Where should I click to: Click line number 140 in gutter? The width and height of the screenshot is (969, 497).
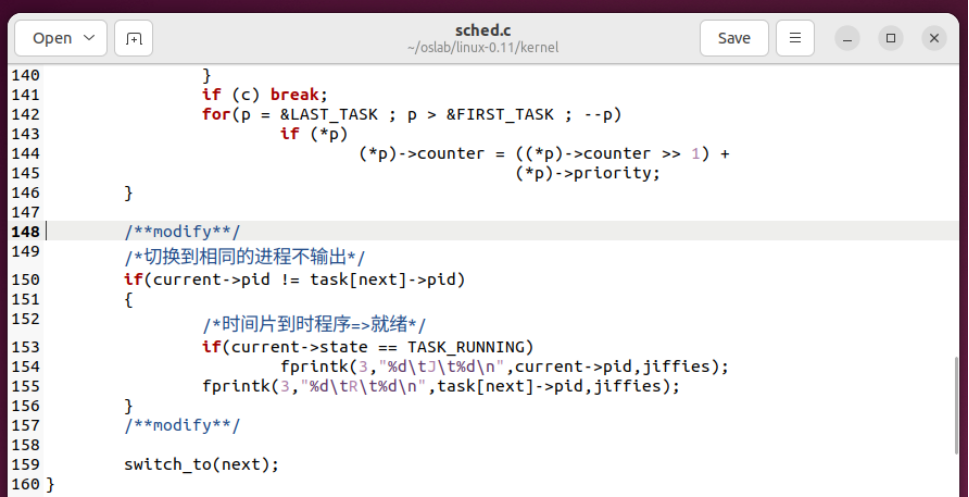pos(25,75)
